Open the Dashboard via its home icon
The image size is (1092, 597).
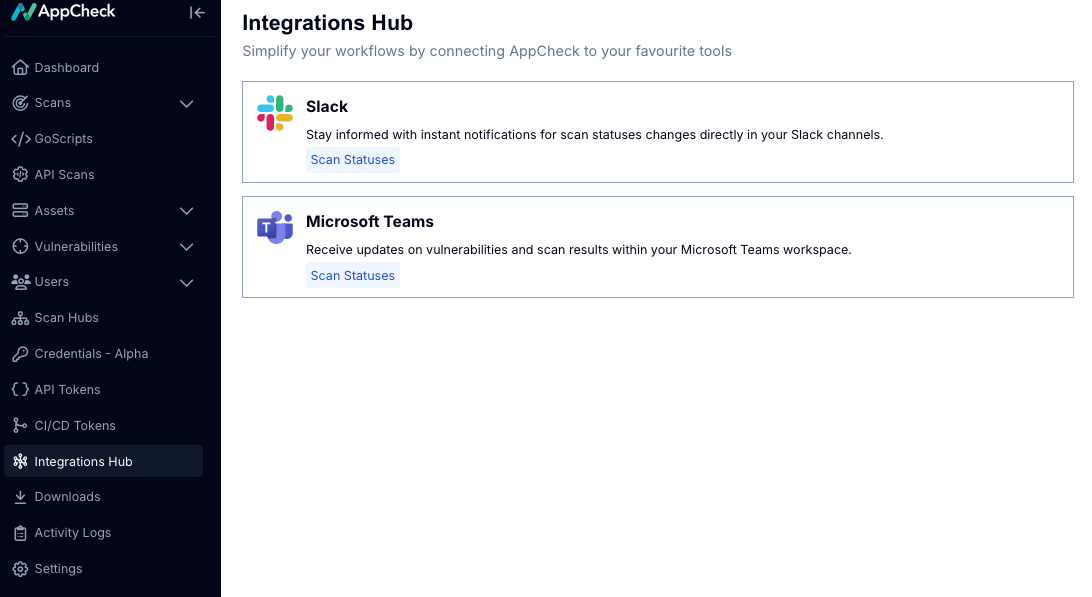click(x=21, y=67)
